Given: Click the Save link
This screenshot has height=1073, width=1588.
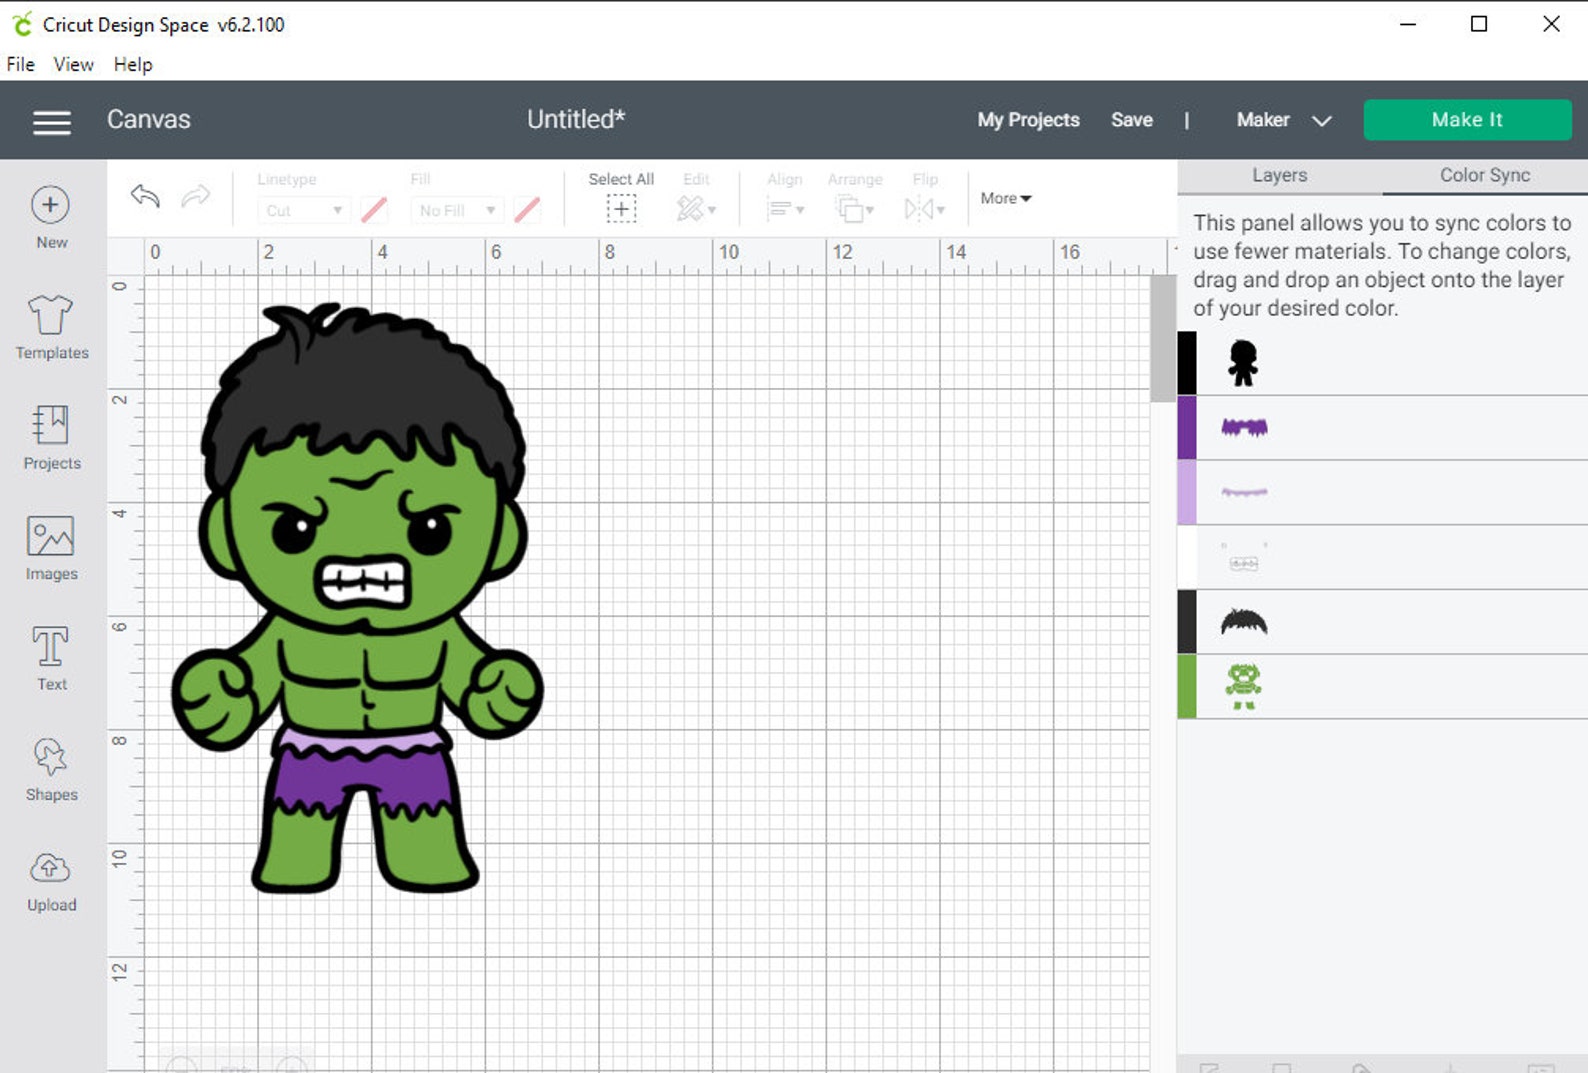Looking at the screenshot, I should point(1131,120).
